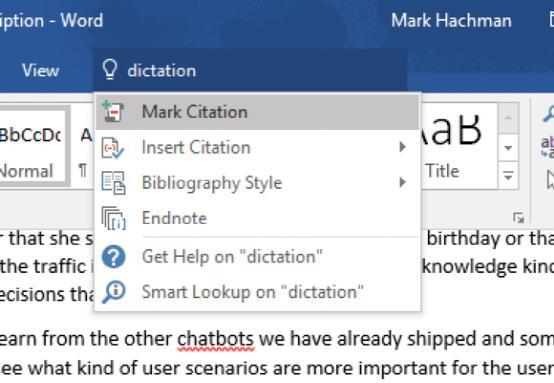Viewport: 554px width, 383px height.
Task: Click the Smart Lookup magnifier icon
Action: point(113,292)
